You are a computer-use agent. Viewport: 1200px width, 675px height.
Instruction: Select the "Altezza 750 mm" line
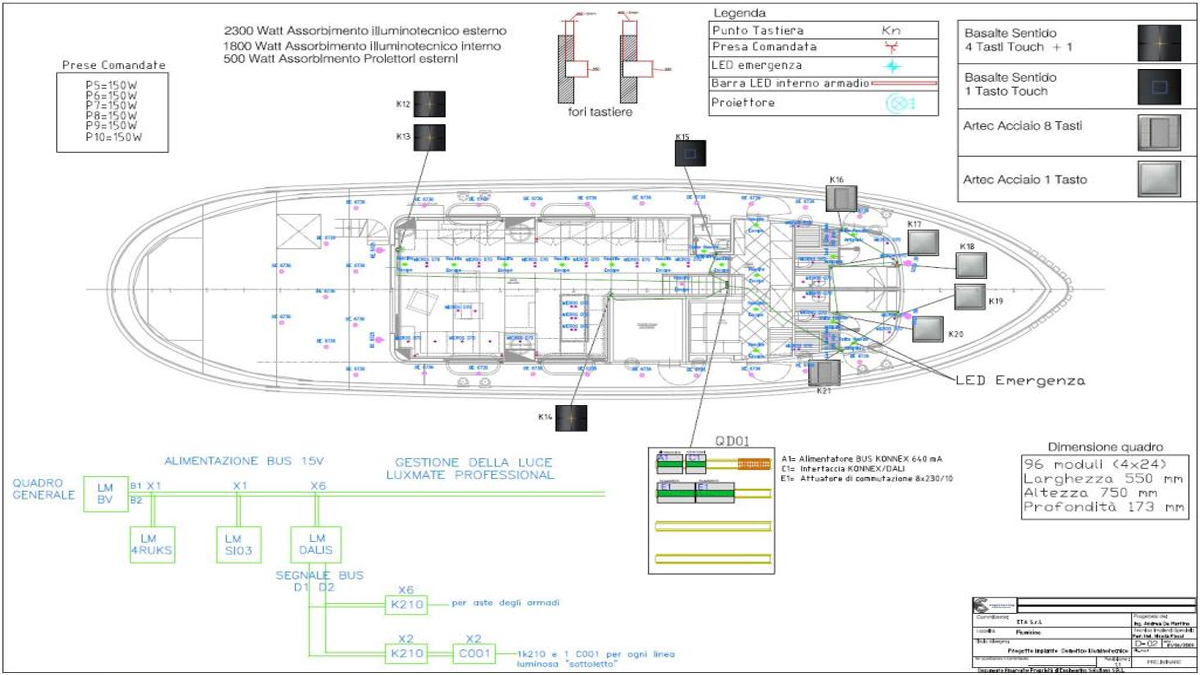click(1093, 494)
